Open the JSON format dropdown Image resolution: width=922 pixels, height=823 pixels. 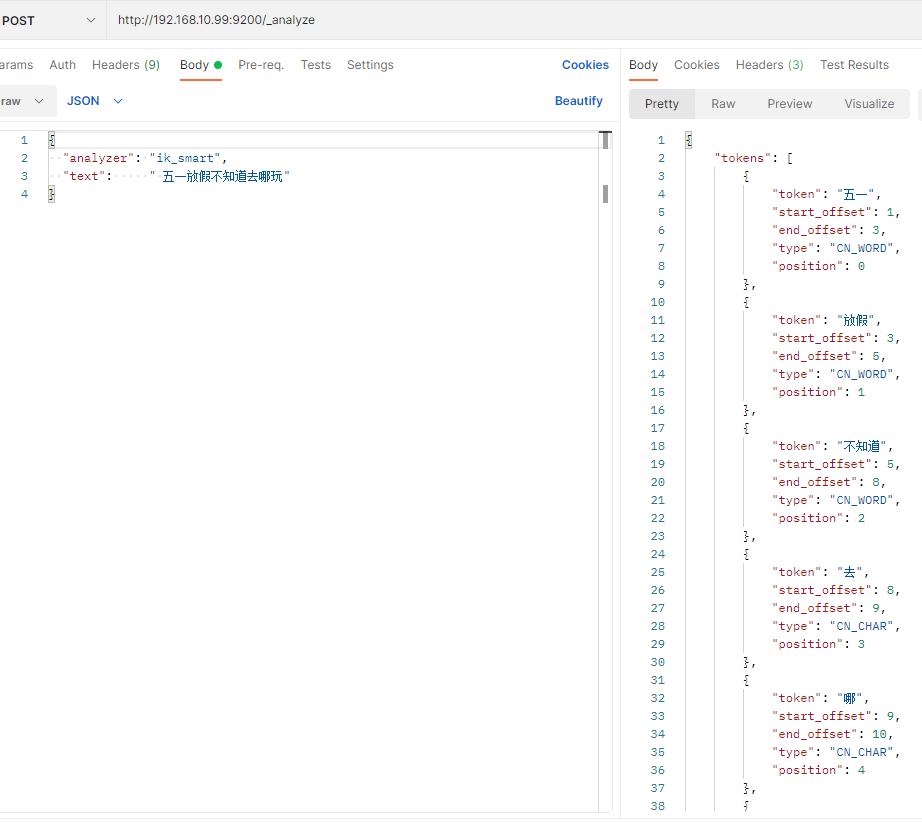pyautogui.click(x=95, y=101)
